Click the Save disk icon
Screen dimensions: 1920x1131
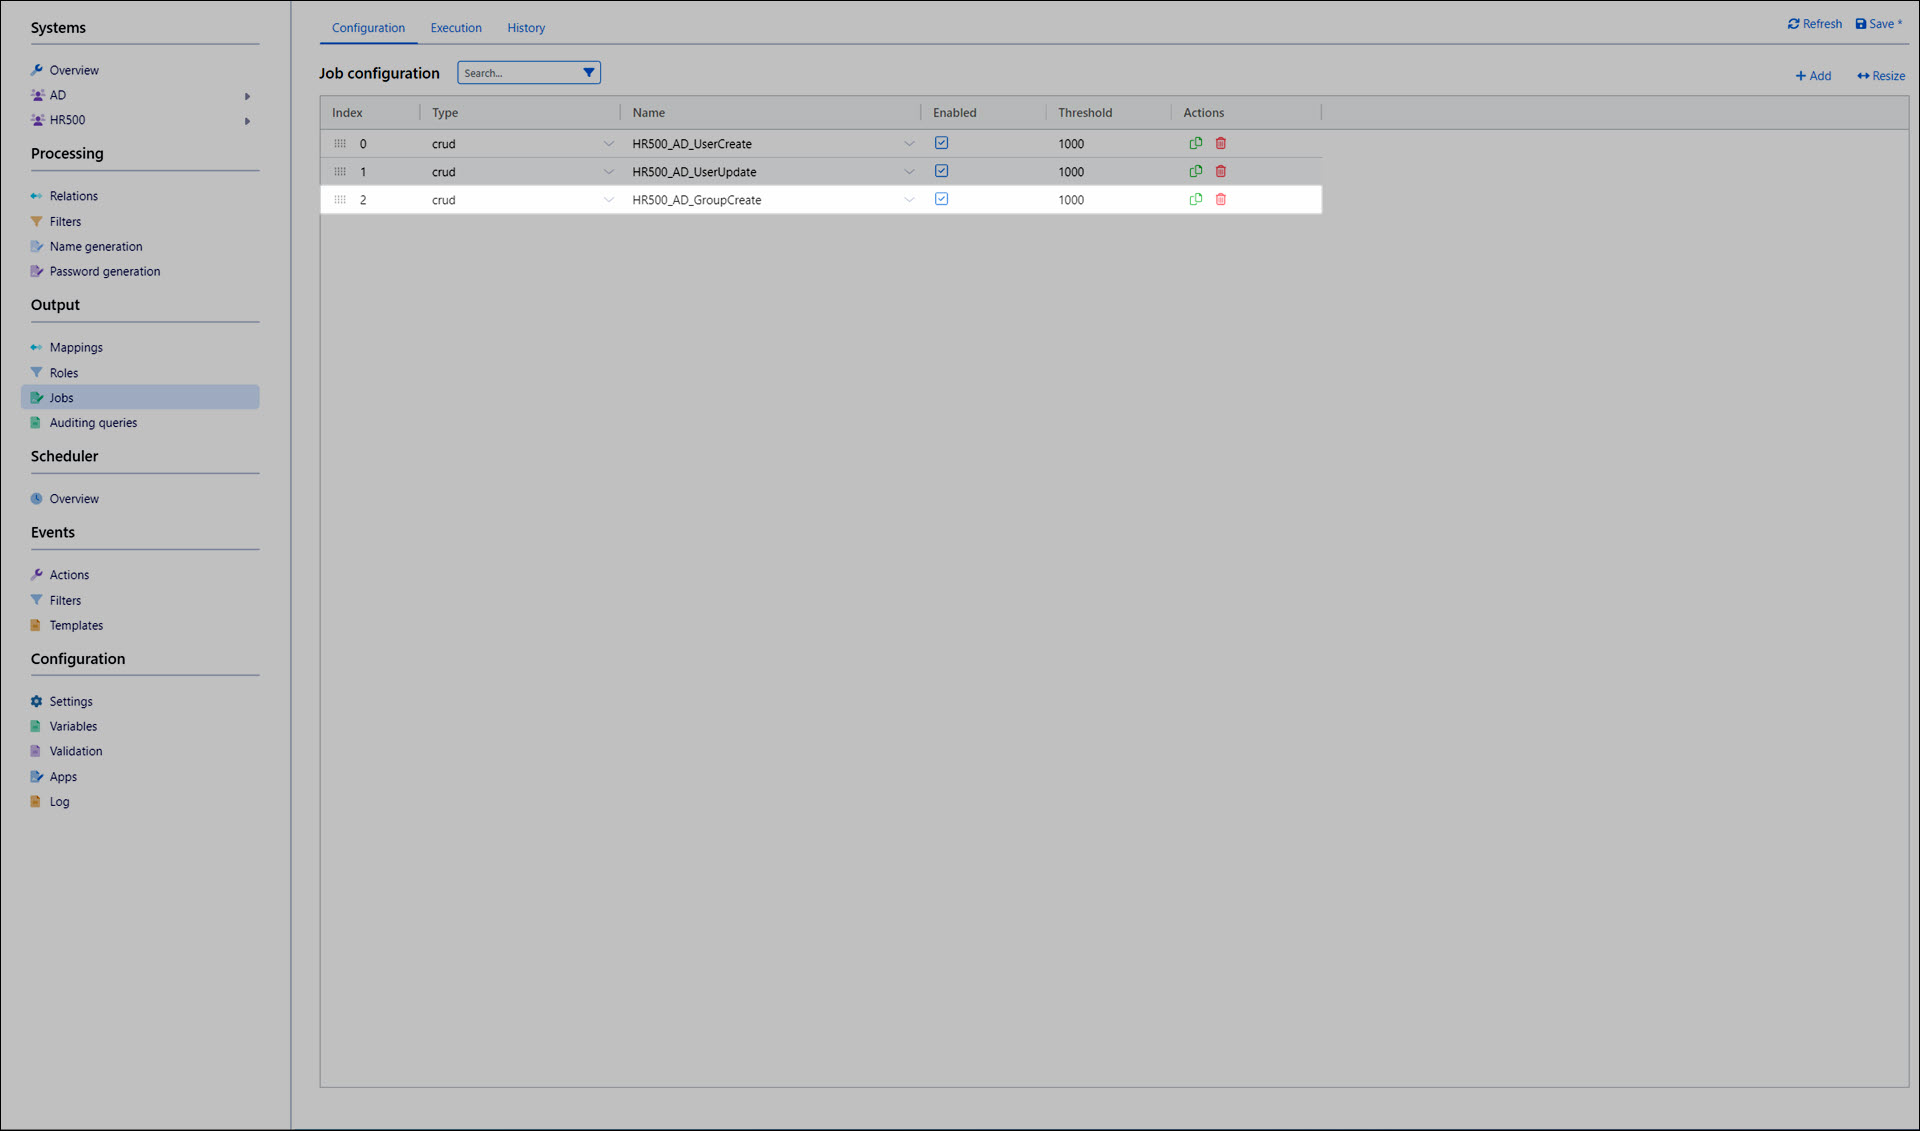coord(1861,24)
